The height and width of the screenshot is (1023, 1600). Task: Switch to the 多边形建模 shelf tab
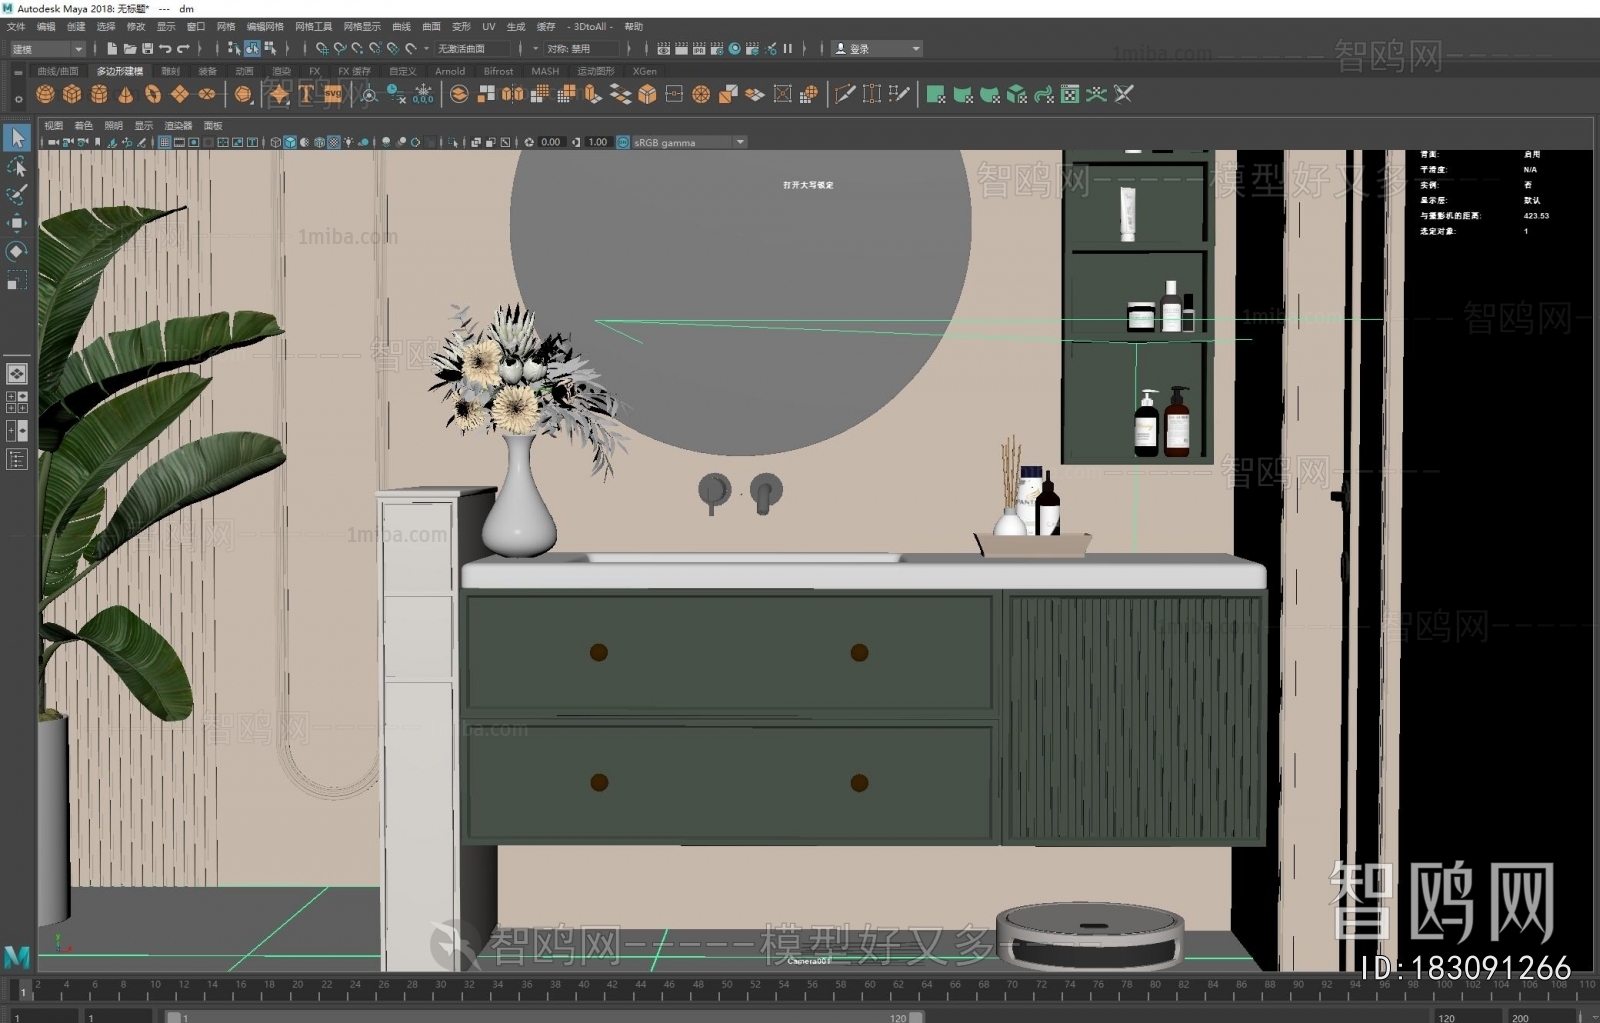pyautogui.click(x=120, y=71)
